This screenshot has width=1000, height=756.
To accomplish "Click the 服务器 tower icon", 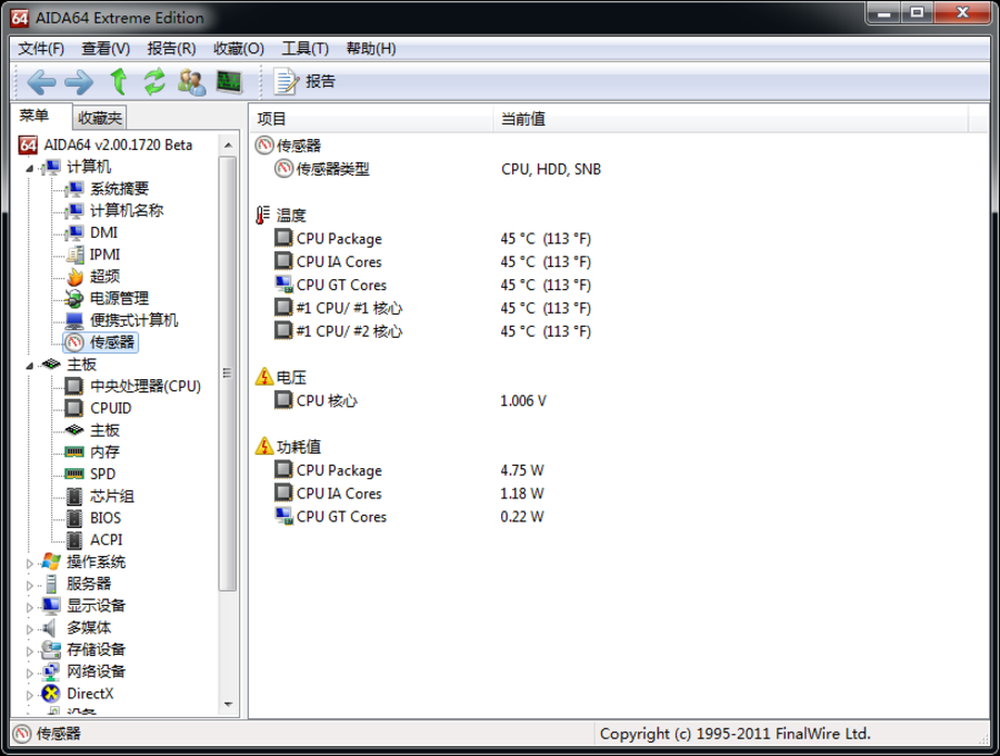I will click(x=51, y=584).
